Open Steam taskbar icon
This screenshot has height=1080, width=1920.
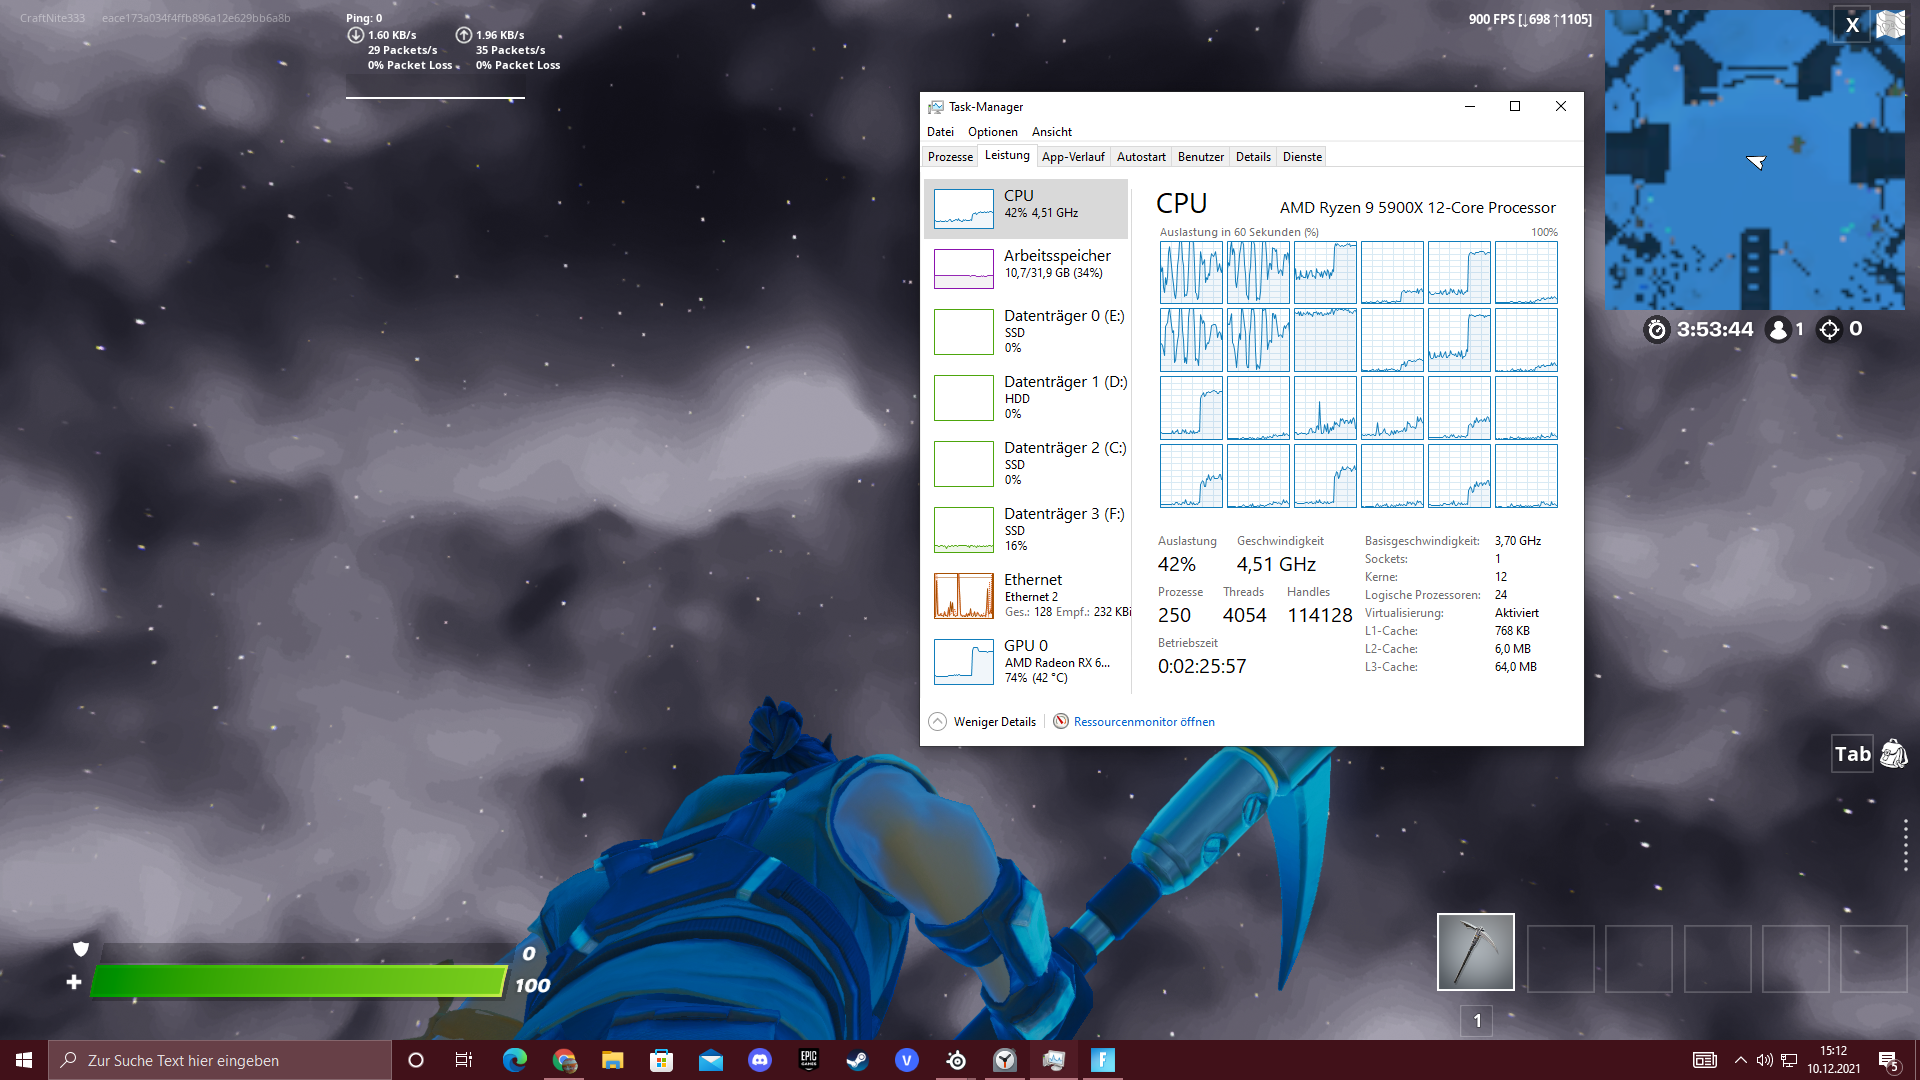pyautogui.click(x=857, y=1060)
